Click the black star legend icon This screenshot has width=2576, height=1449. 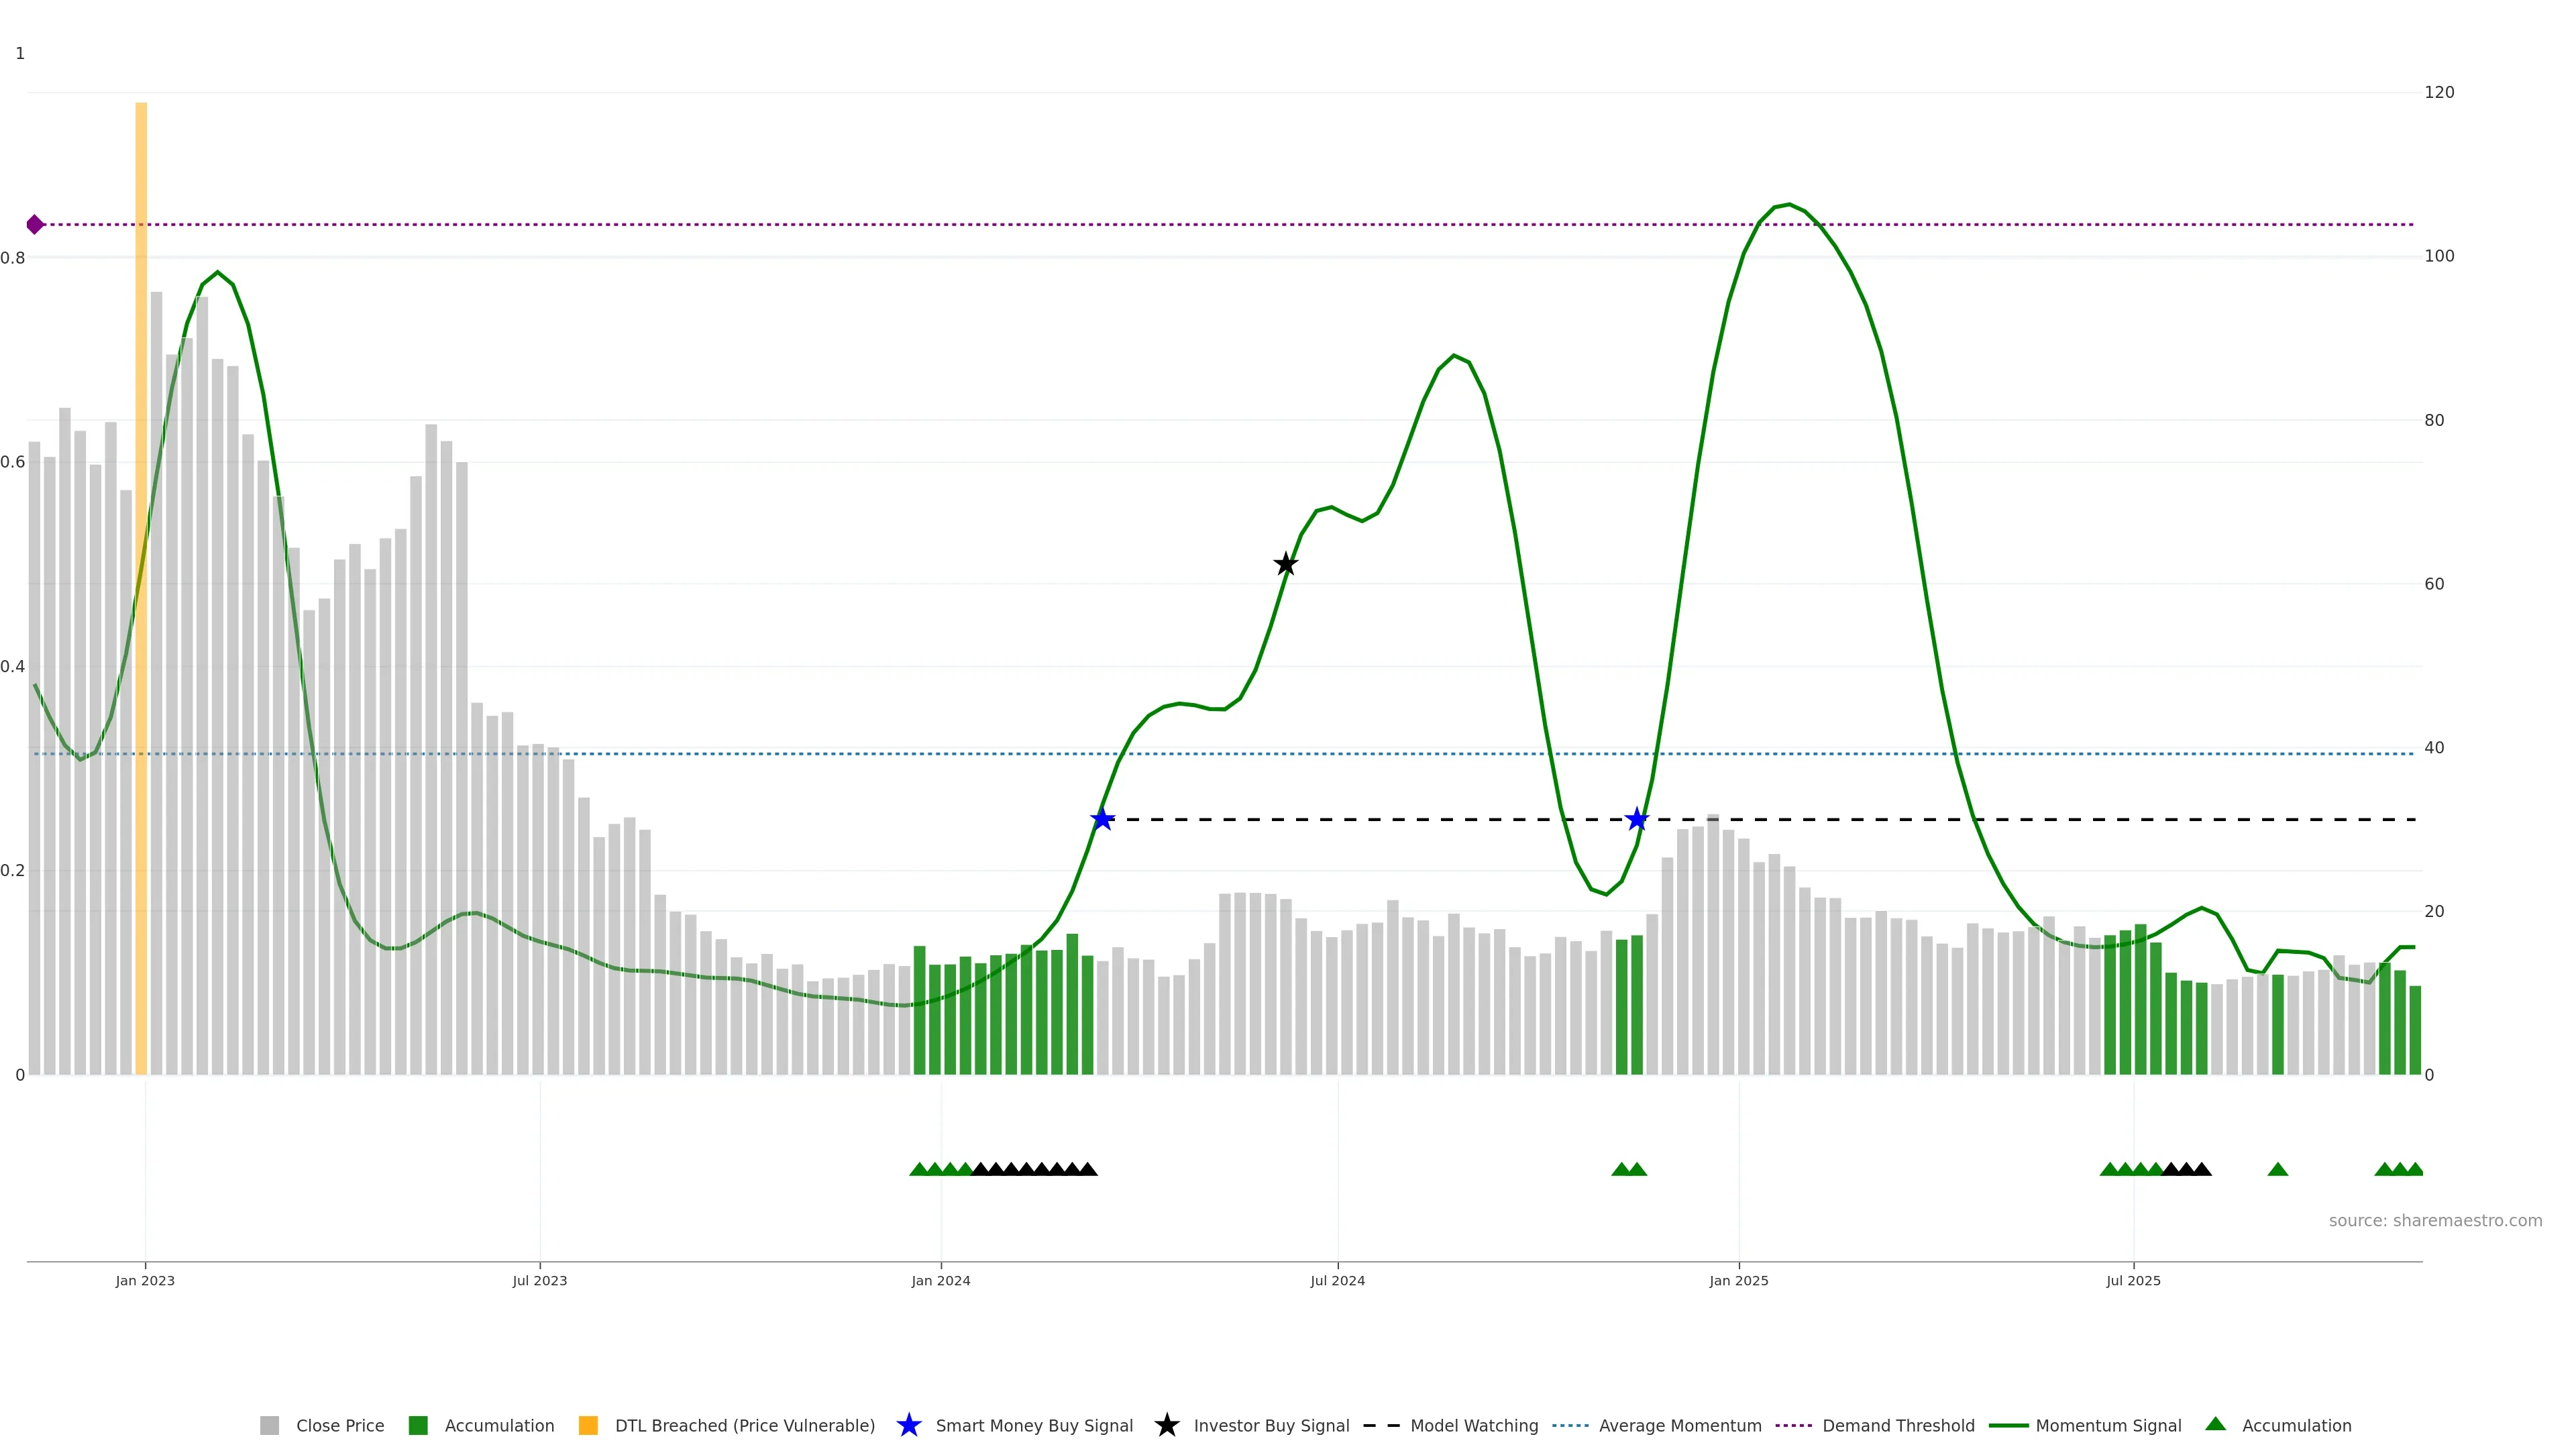pyautogui.click(x=1166, y=1425)
